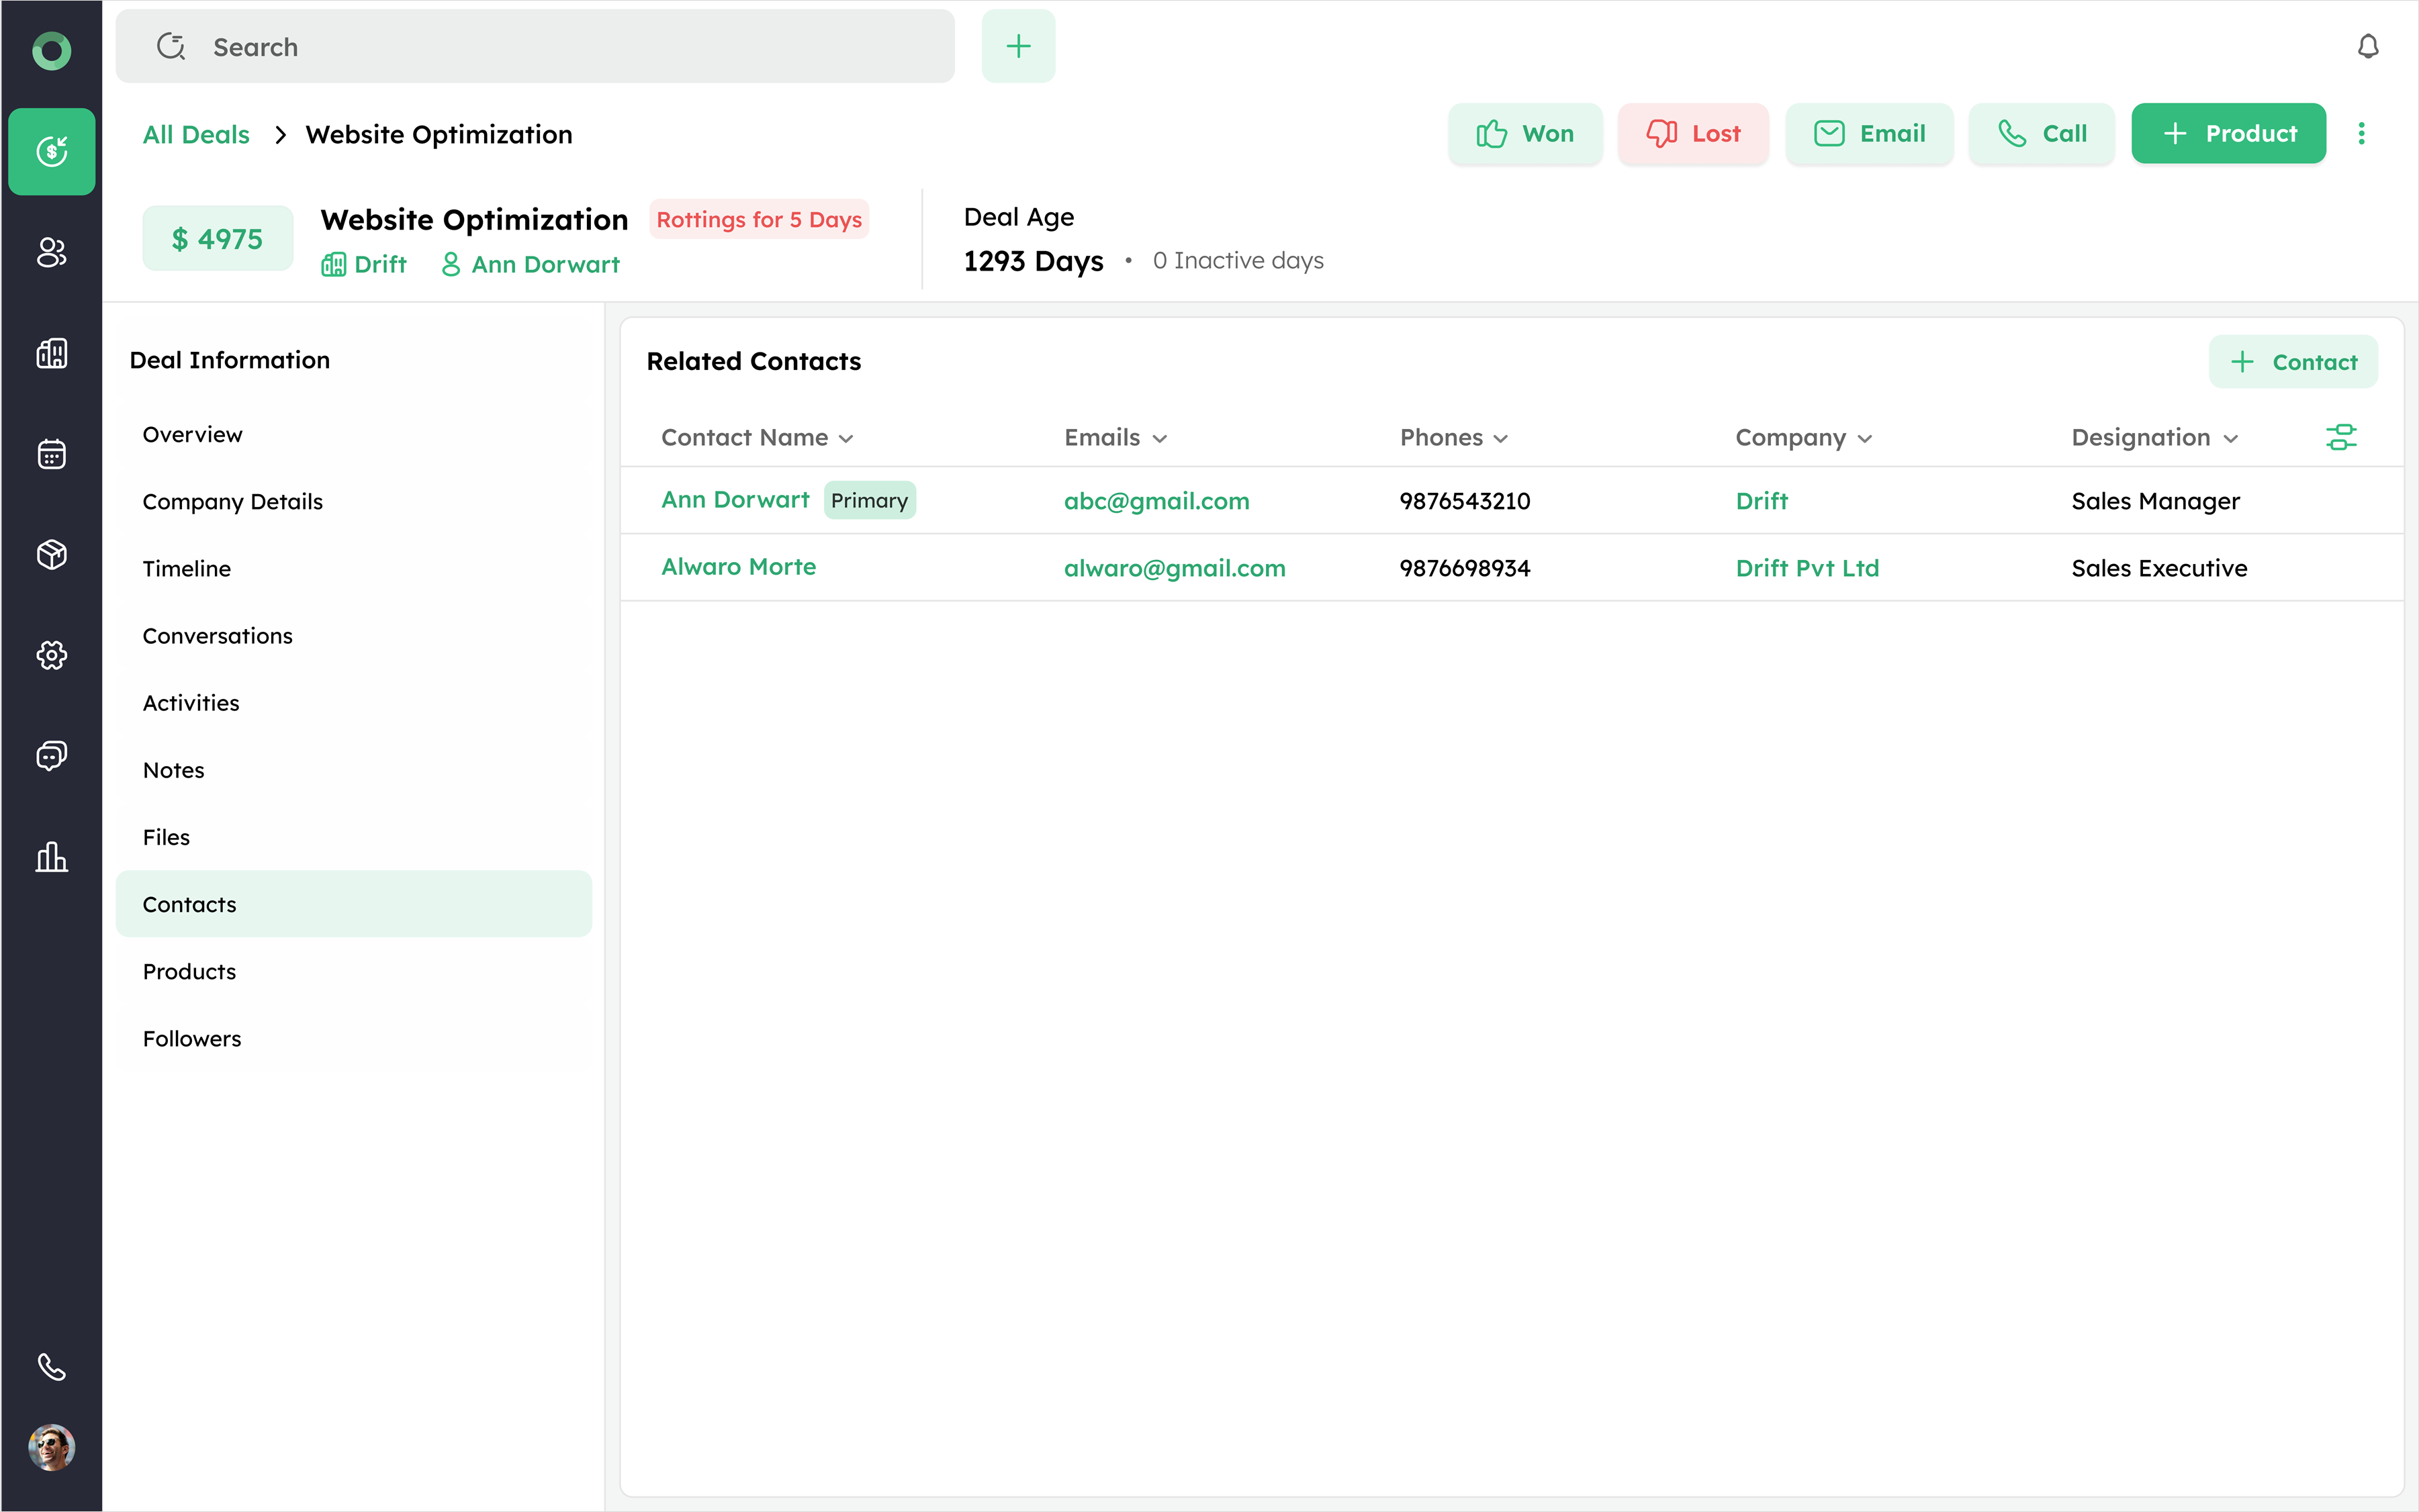Viewport: 2419px width, 1512px height.
Task: Mark the deal as Won
Action: pyautogui.click(x=1524, y=134)
